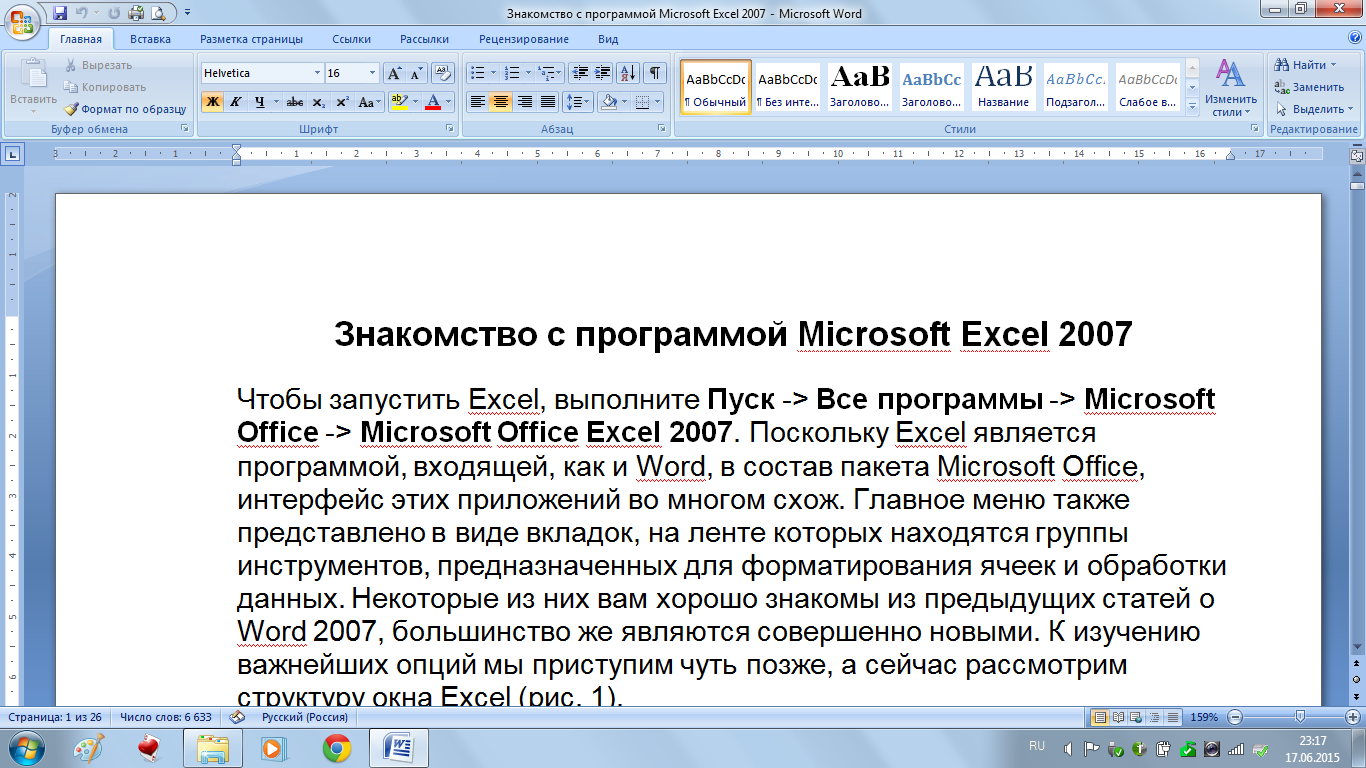Click Replace (Заменить) in Editing group

[1310, 87]
